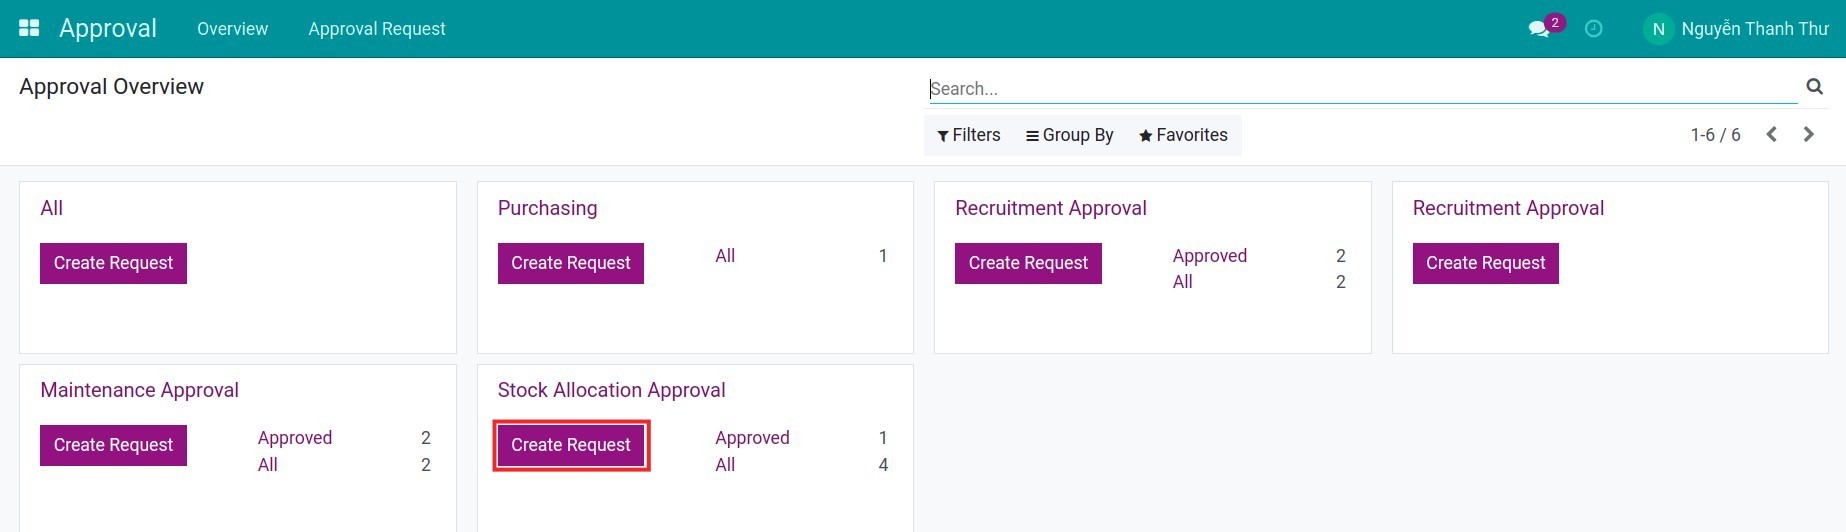Image resolution: width=1846 pixels, height=532 pixels.
Task: Open the Favorites dropdown
Action: tap(1183, 135)
